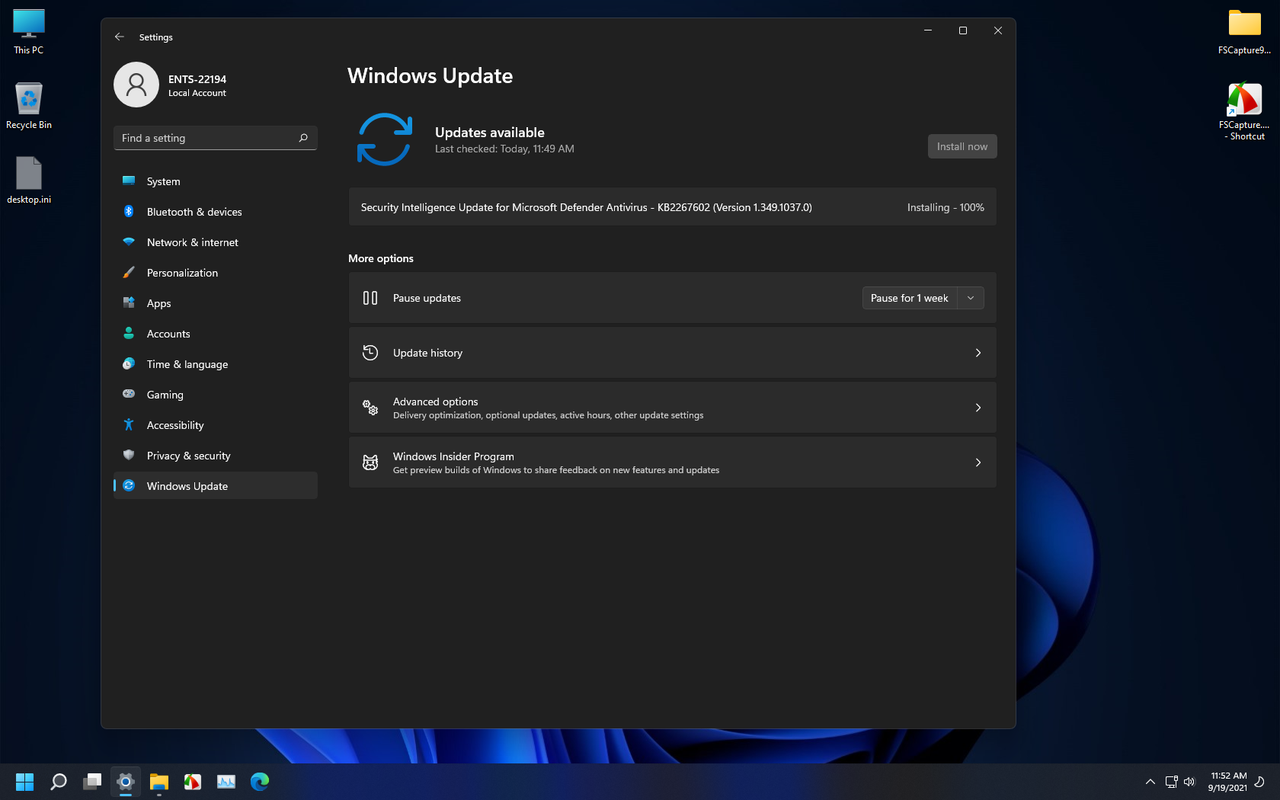Open the Personalization section
Screen dimensions: 1280x800
[215, 272]
